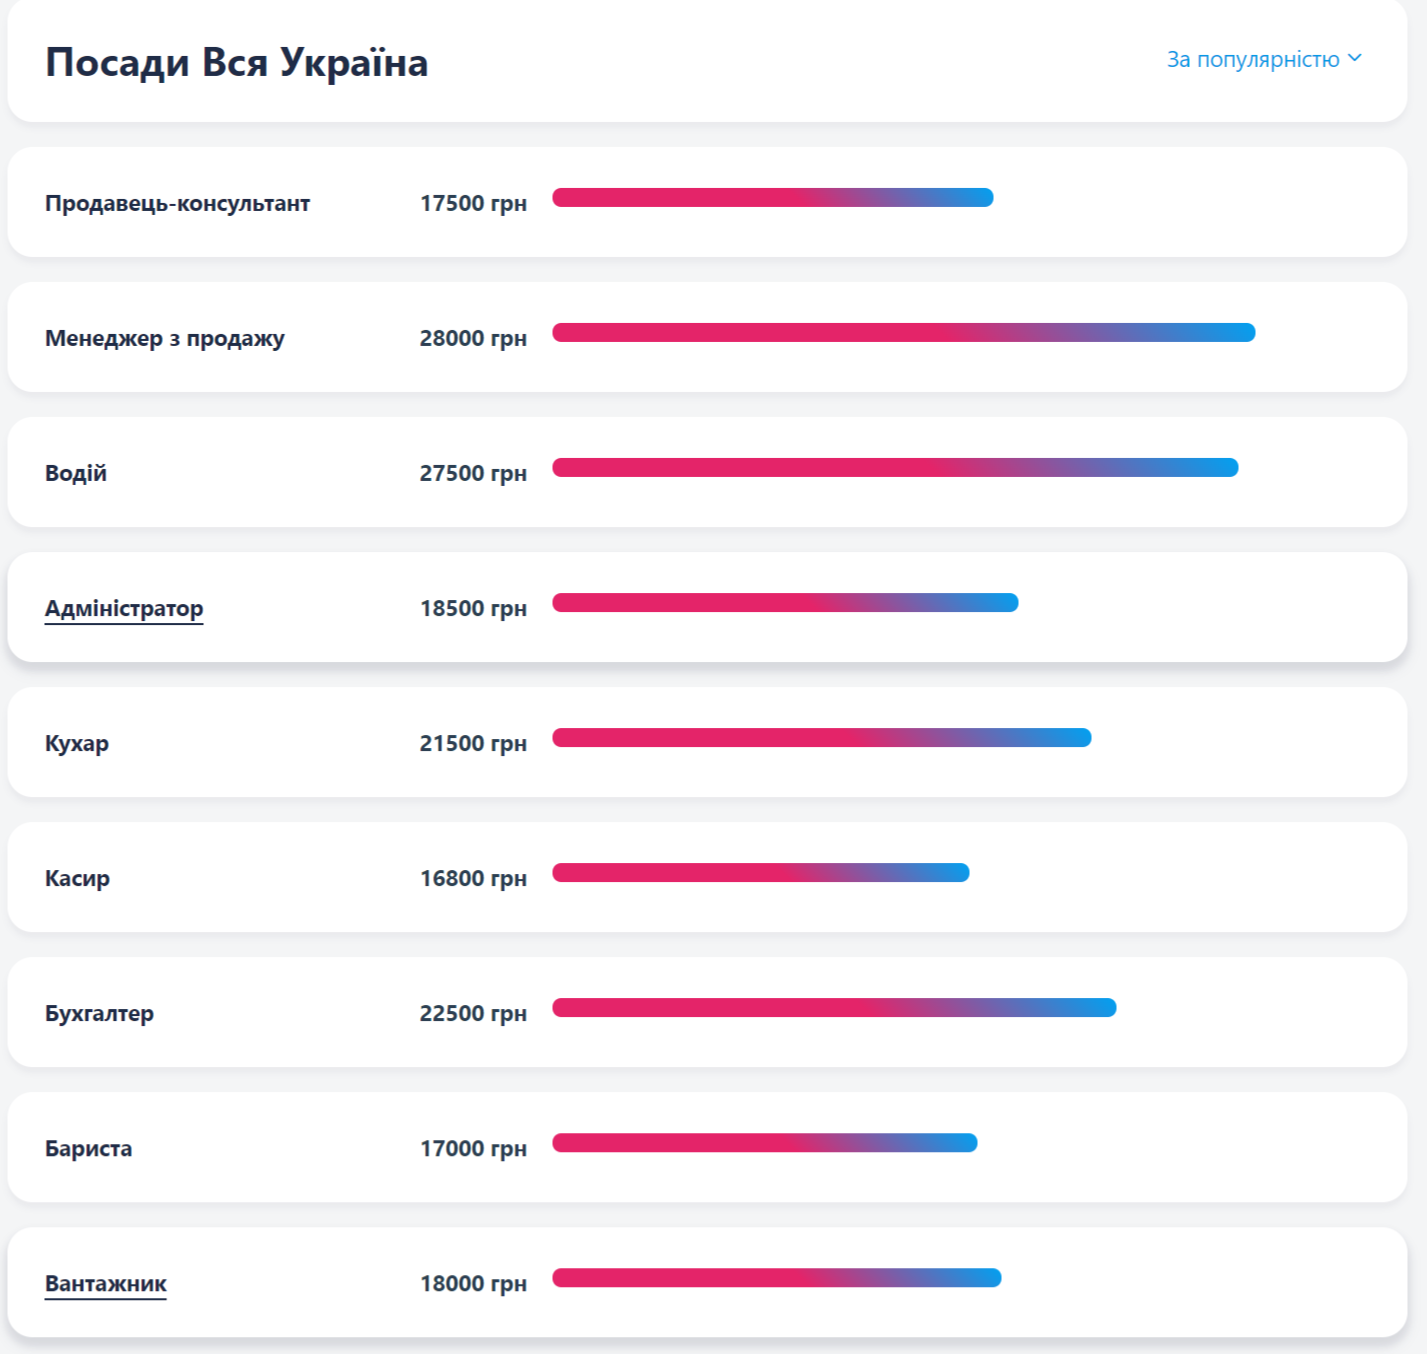Viewport: 1427px width, 1354px height.
Task: Click the 21500 грн Кухар salary figure
Action: (x=473, y=743)
